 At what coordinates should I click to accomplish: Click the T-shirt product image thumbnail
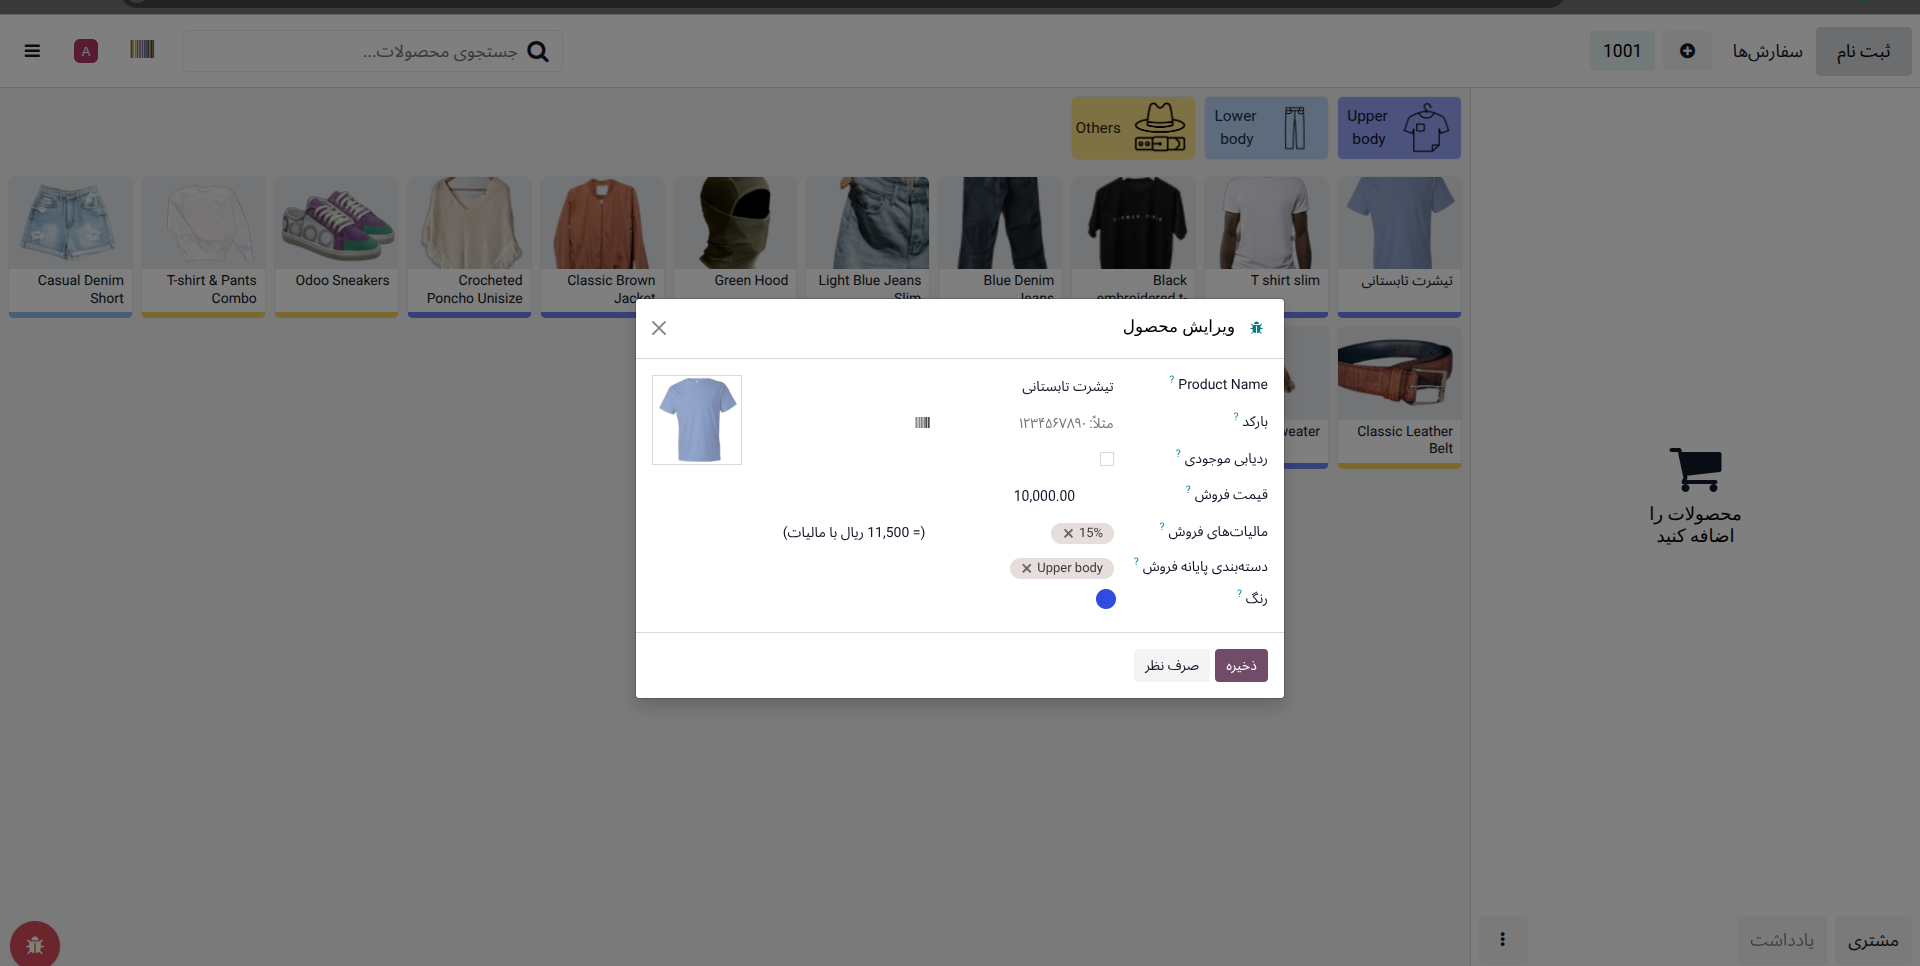tap(697, 420)
